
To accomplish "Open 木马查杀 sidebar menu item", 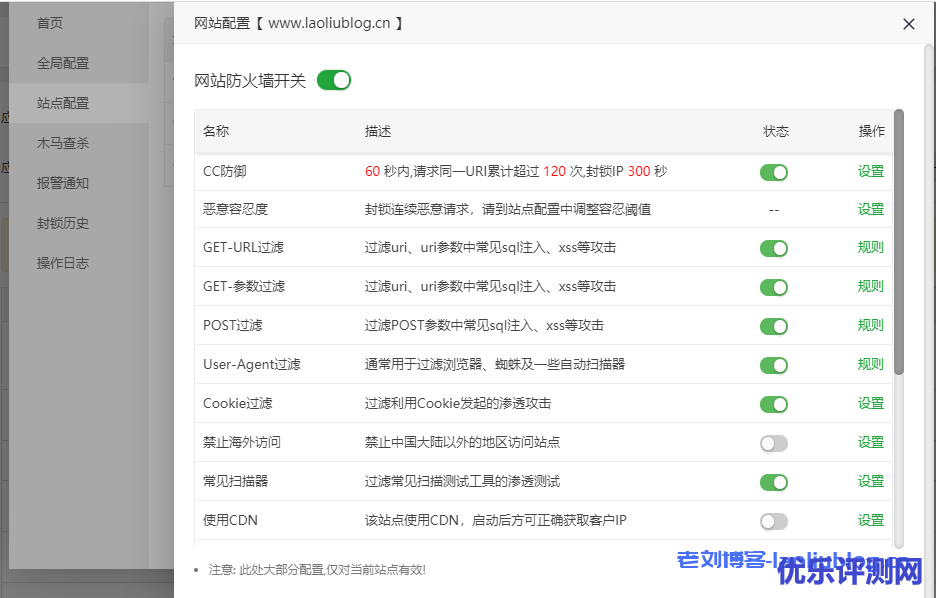I will [63, 143].
